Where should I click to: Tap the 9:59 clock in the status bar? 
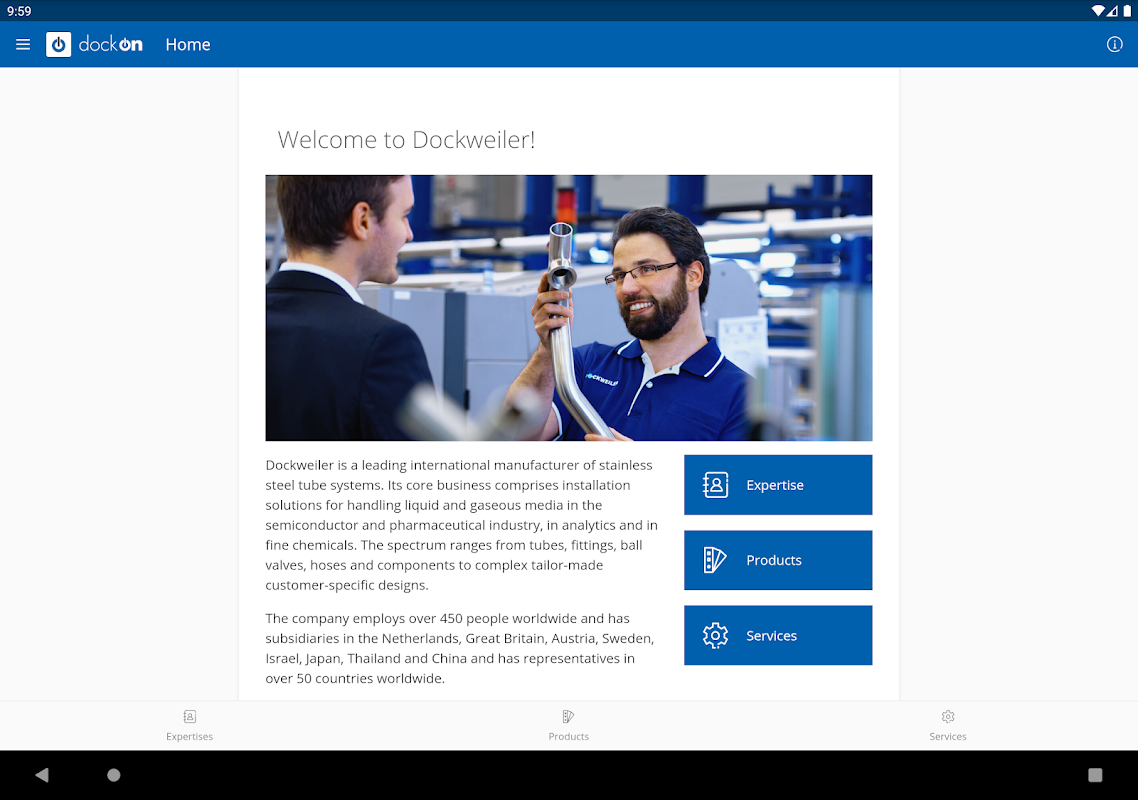coord(19,11)
